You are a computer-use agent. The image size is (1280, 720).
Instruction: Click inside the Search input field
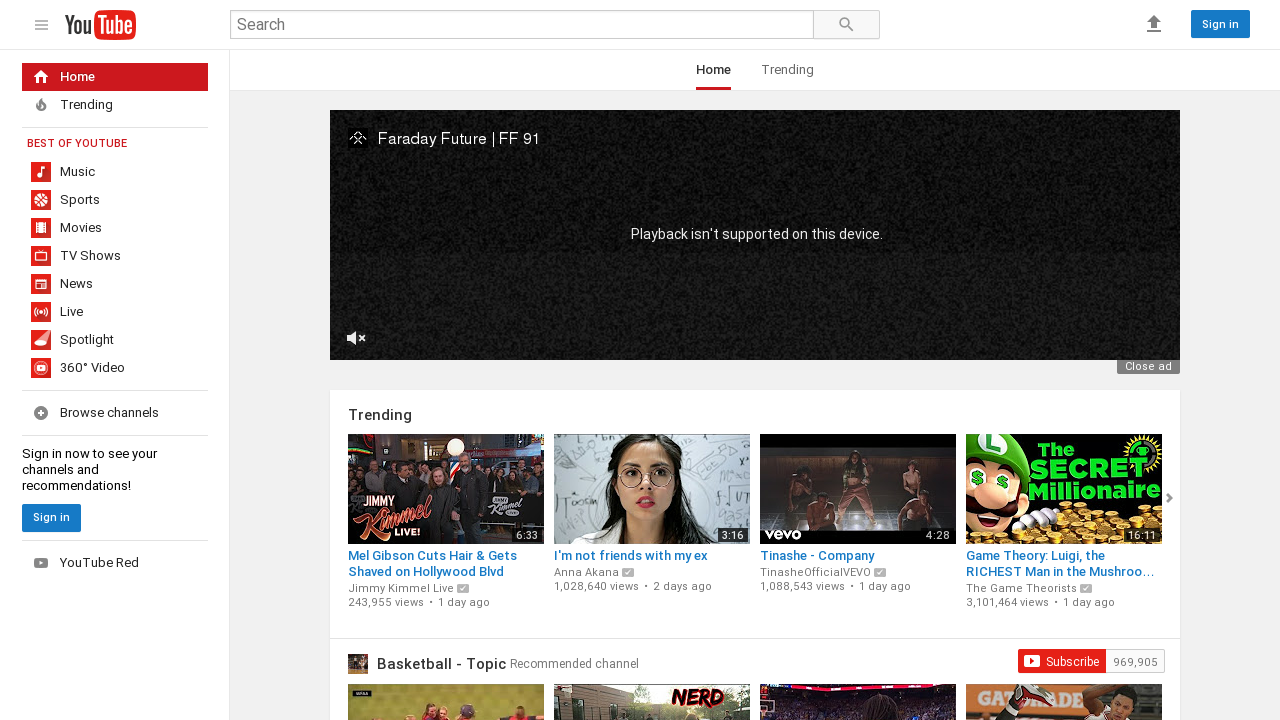click(522, 25)
